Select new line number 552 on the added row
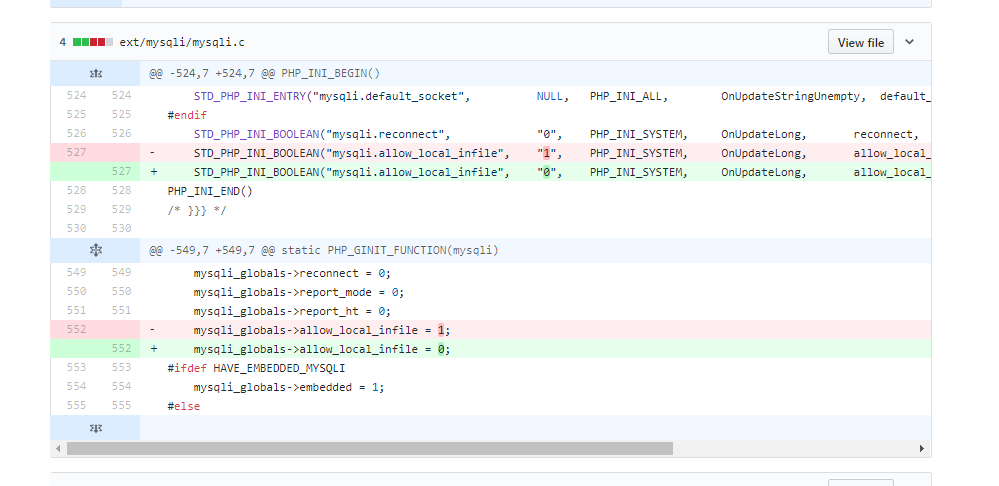This screenshot has width=999, height=486. point(121,348)
